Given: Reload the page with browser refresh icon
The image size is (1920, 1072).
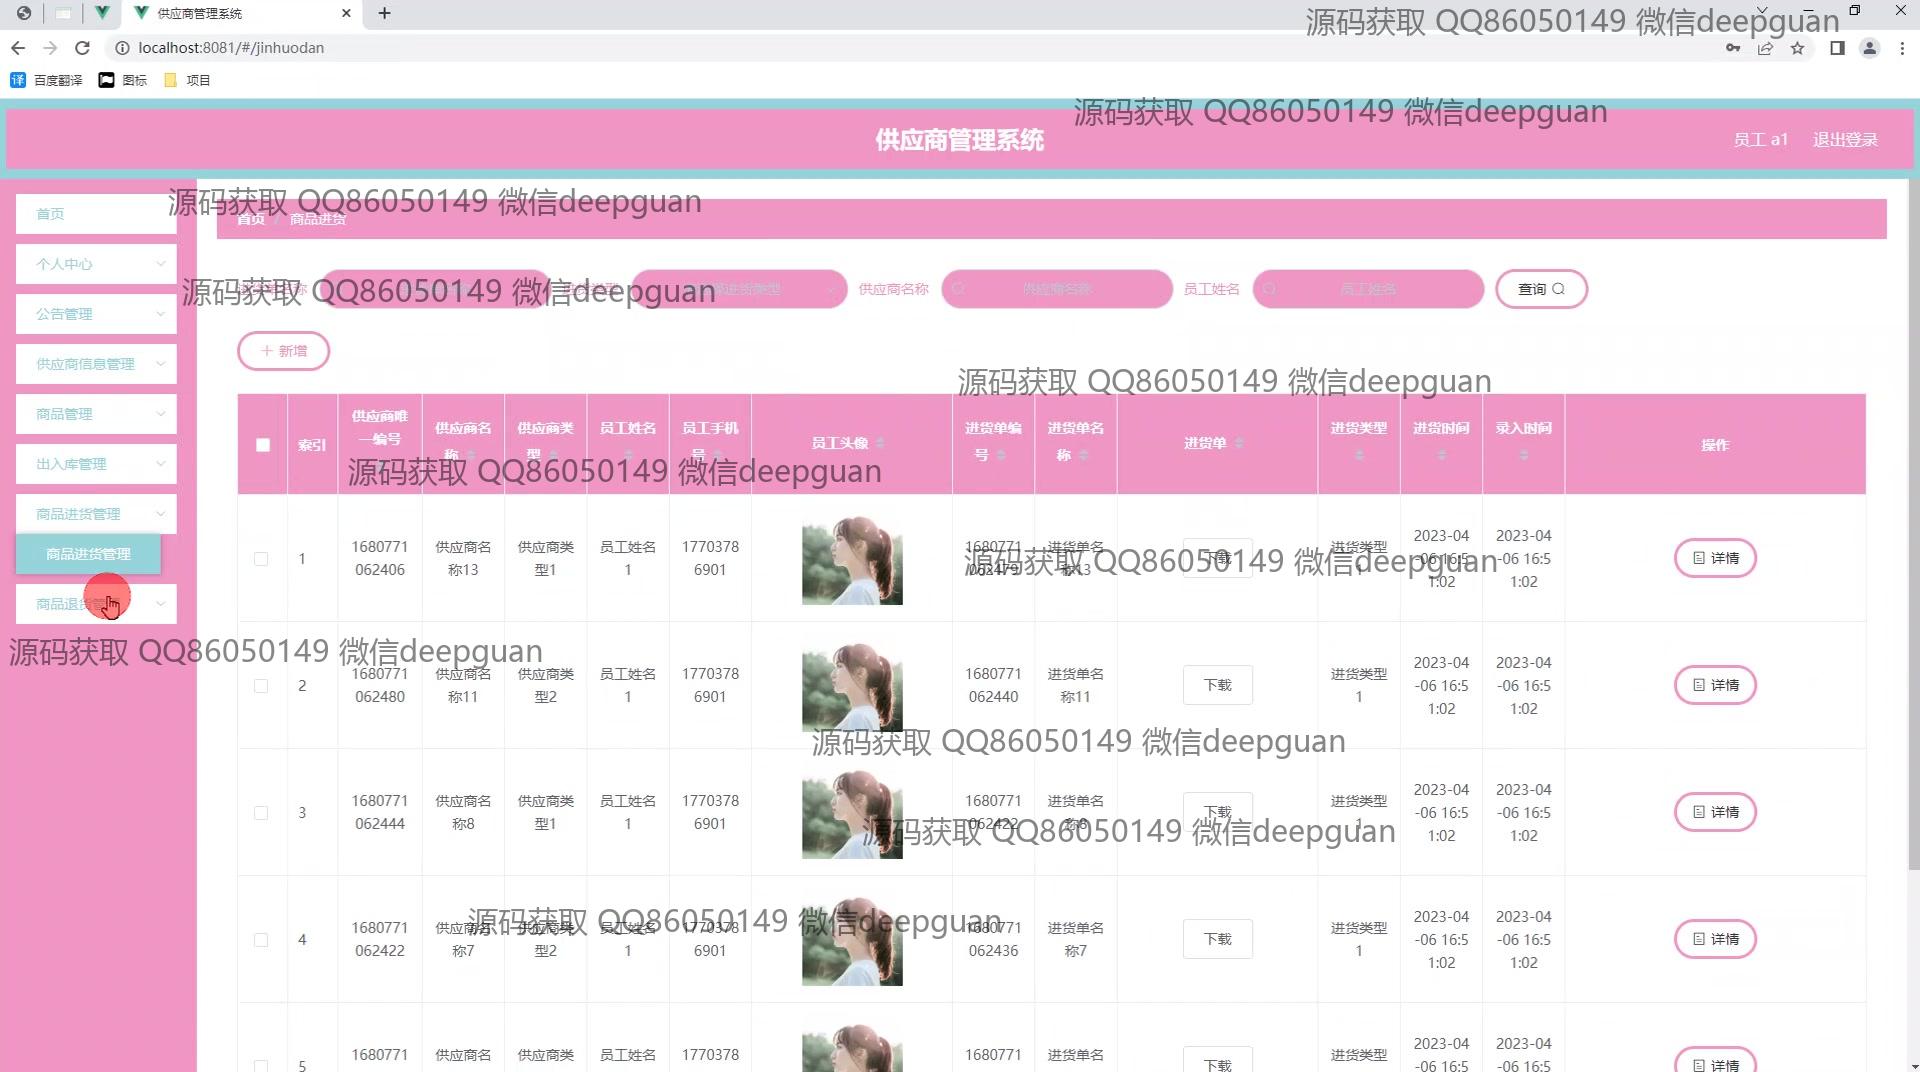Looking at the screenshot, I should (x=83, y=48).
